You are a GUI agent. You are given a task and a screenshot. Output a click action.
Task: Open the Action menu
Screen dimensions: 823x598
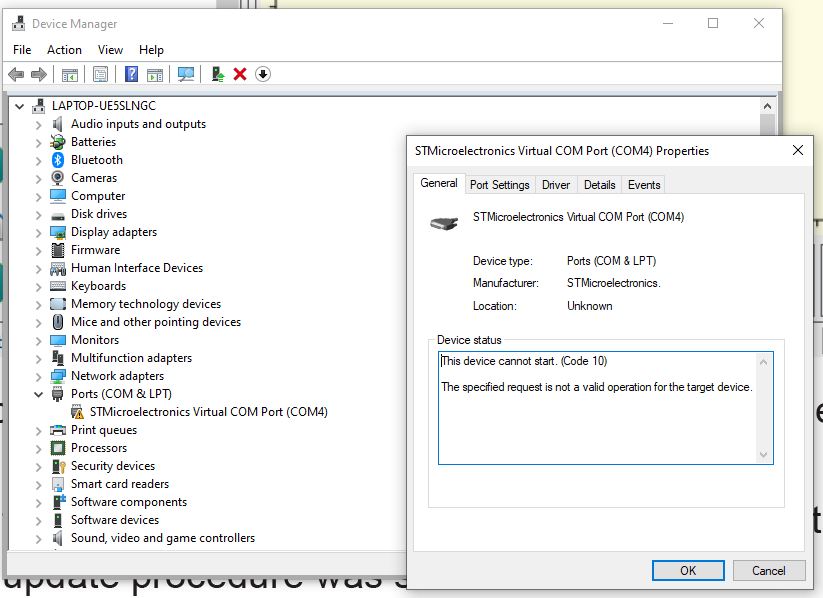(64, 50)
